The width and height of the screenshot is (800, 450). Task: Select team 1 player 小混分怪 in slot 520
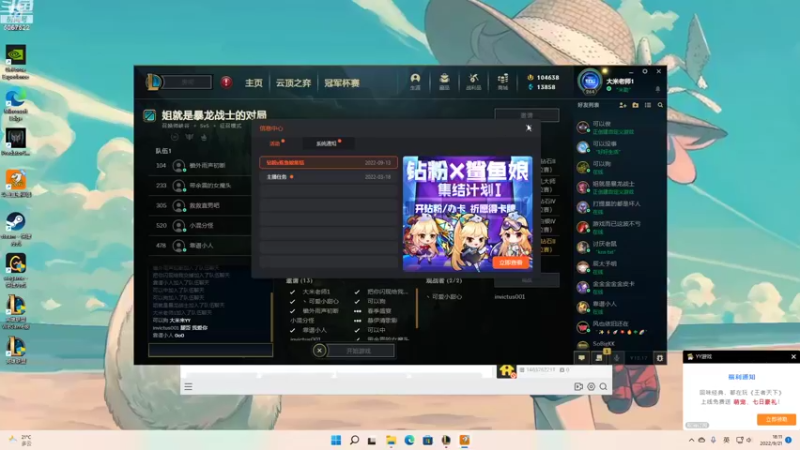coord(201,226)
